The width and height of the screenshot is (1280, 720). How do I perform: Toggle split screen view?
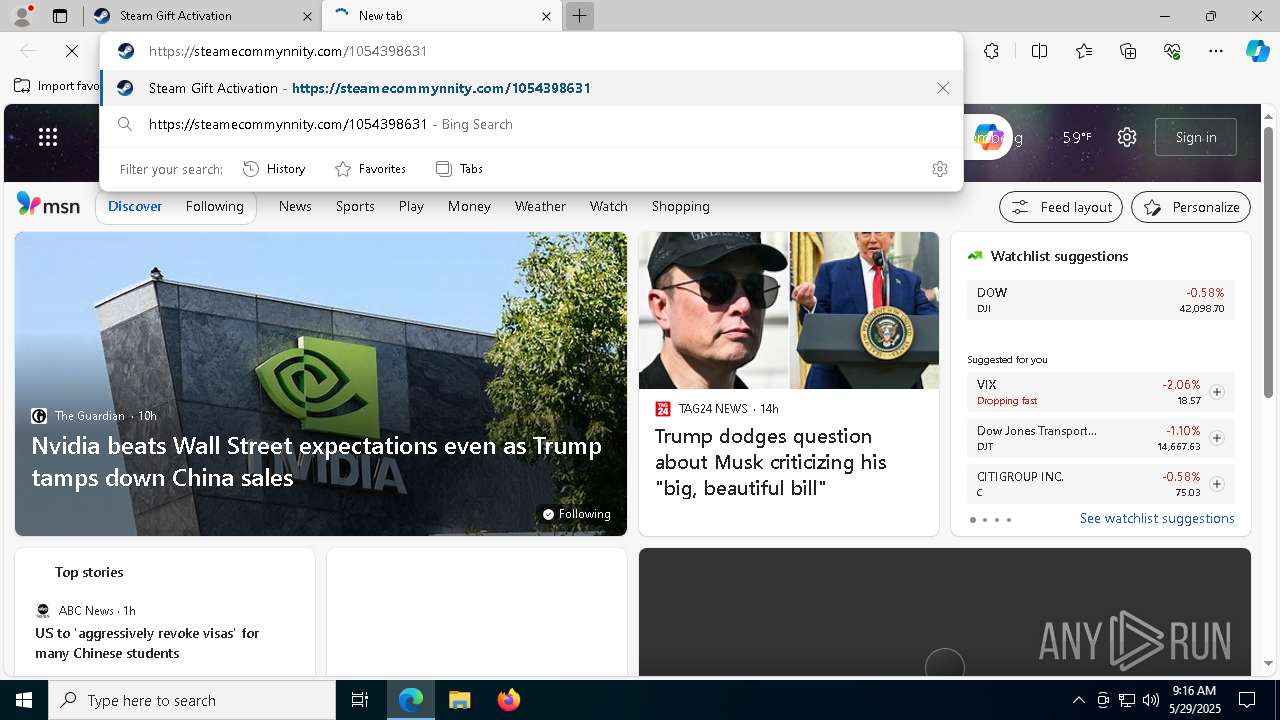point(1039,51)
